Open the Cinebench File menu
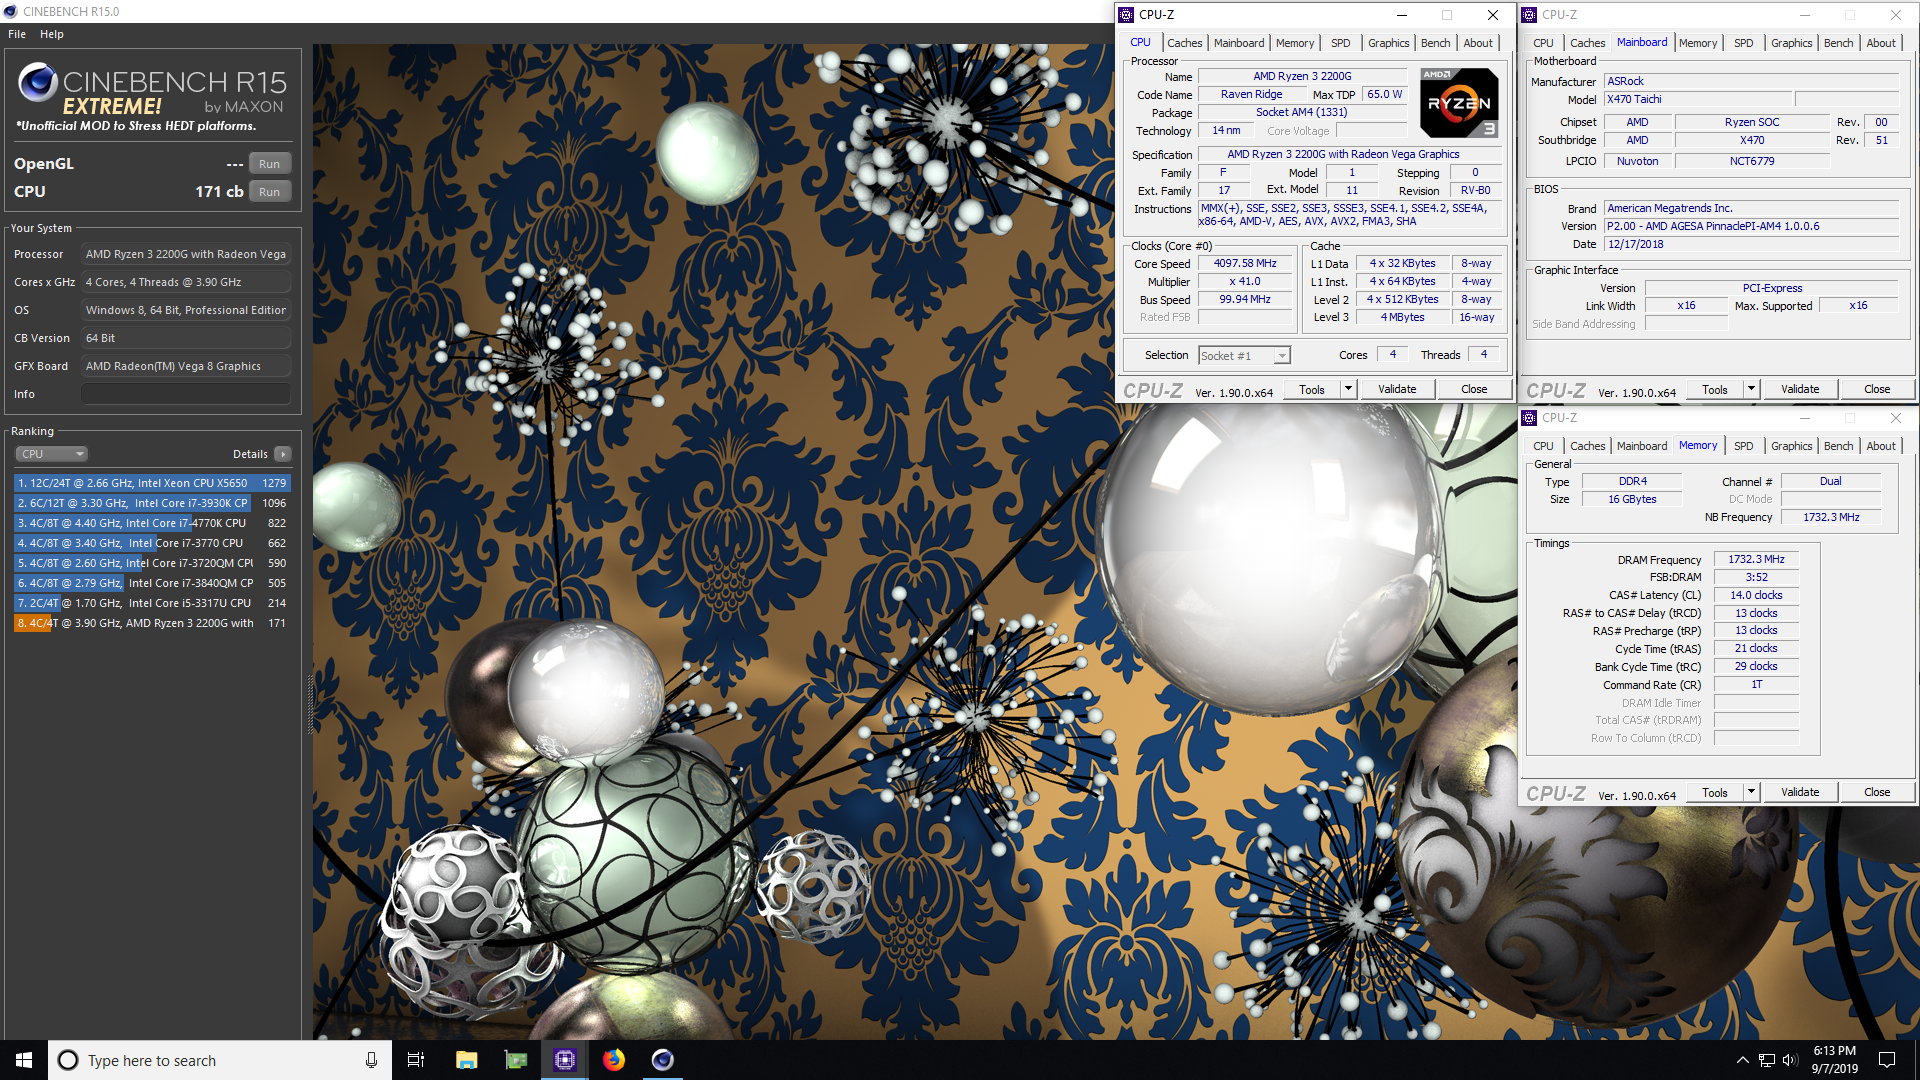The height and width of the screenshot is (1080, 1920). (17, 34)
